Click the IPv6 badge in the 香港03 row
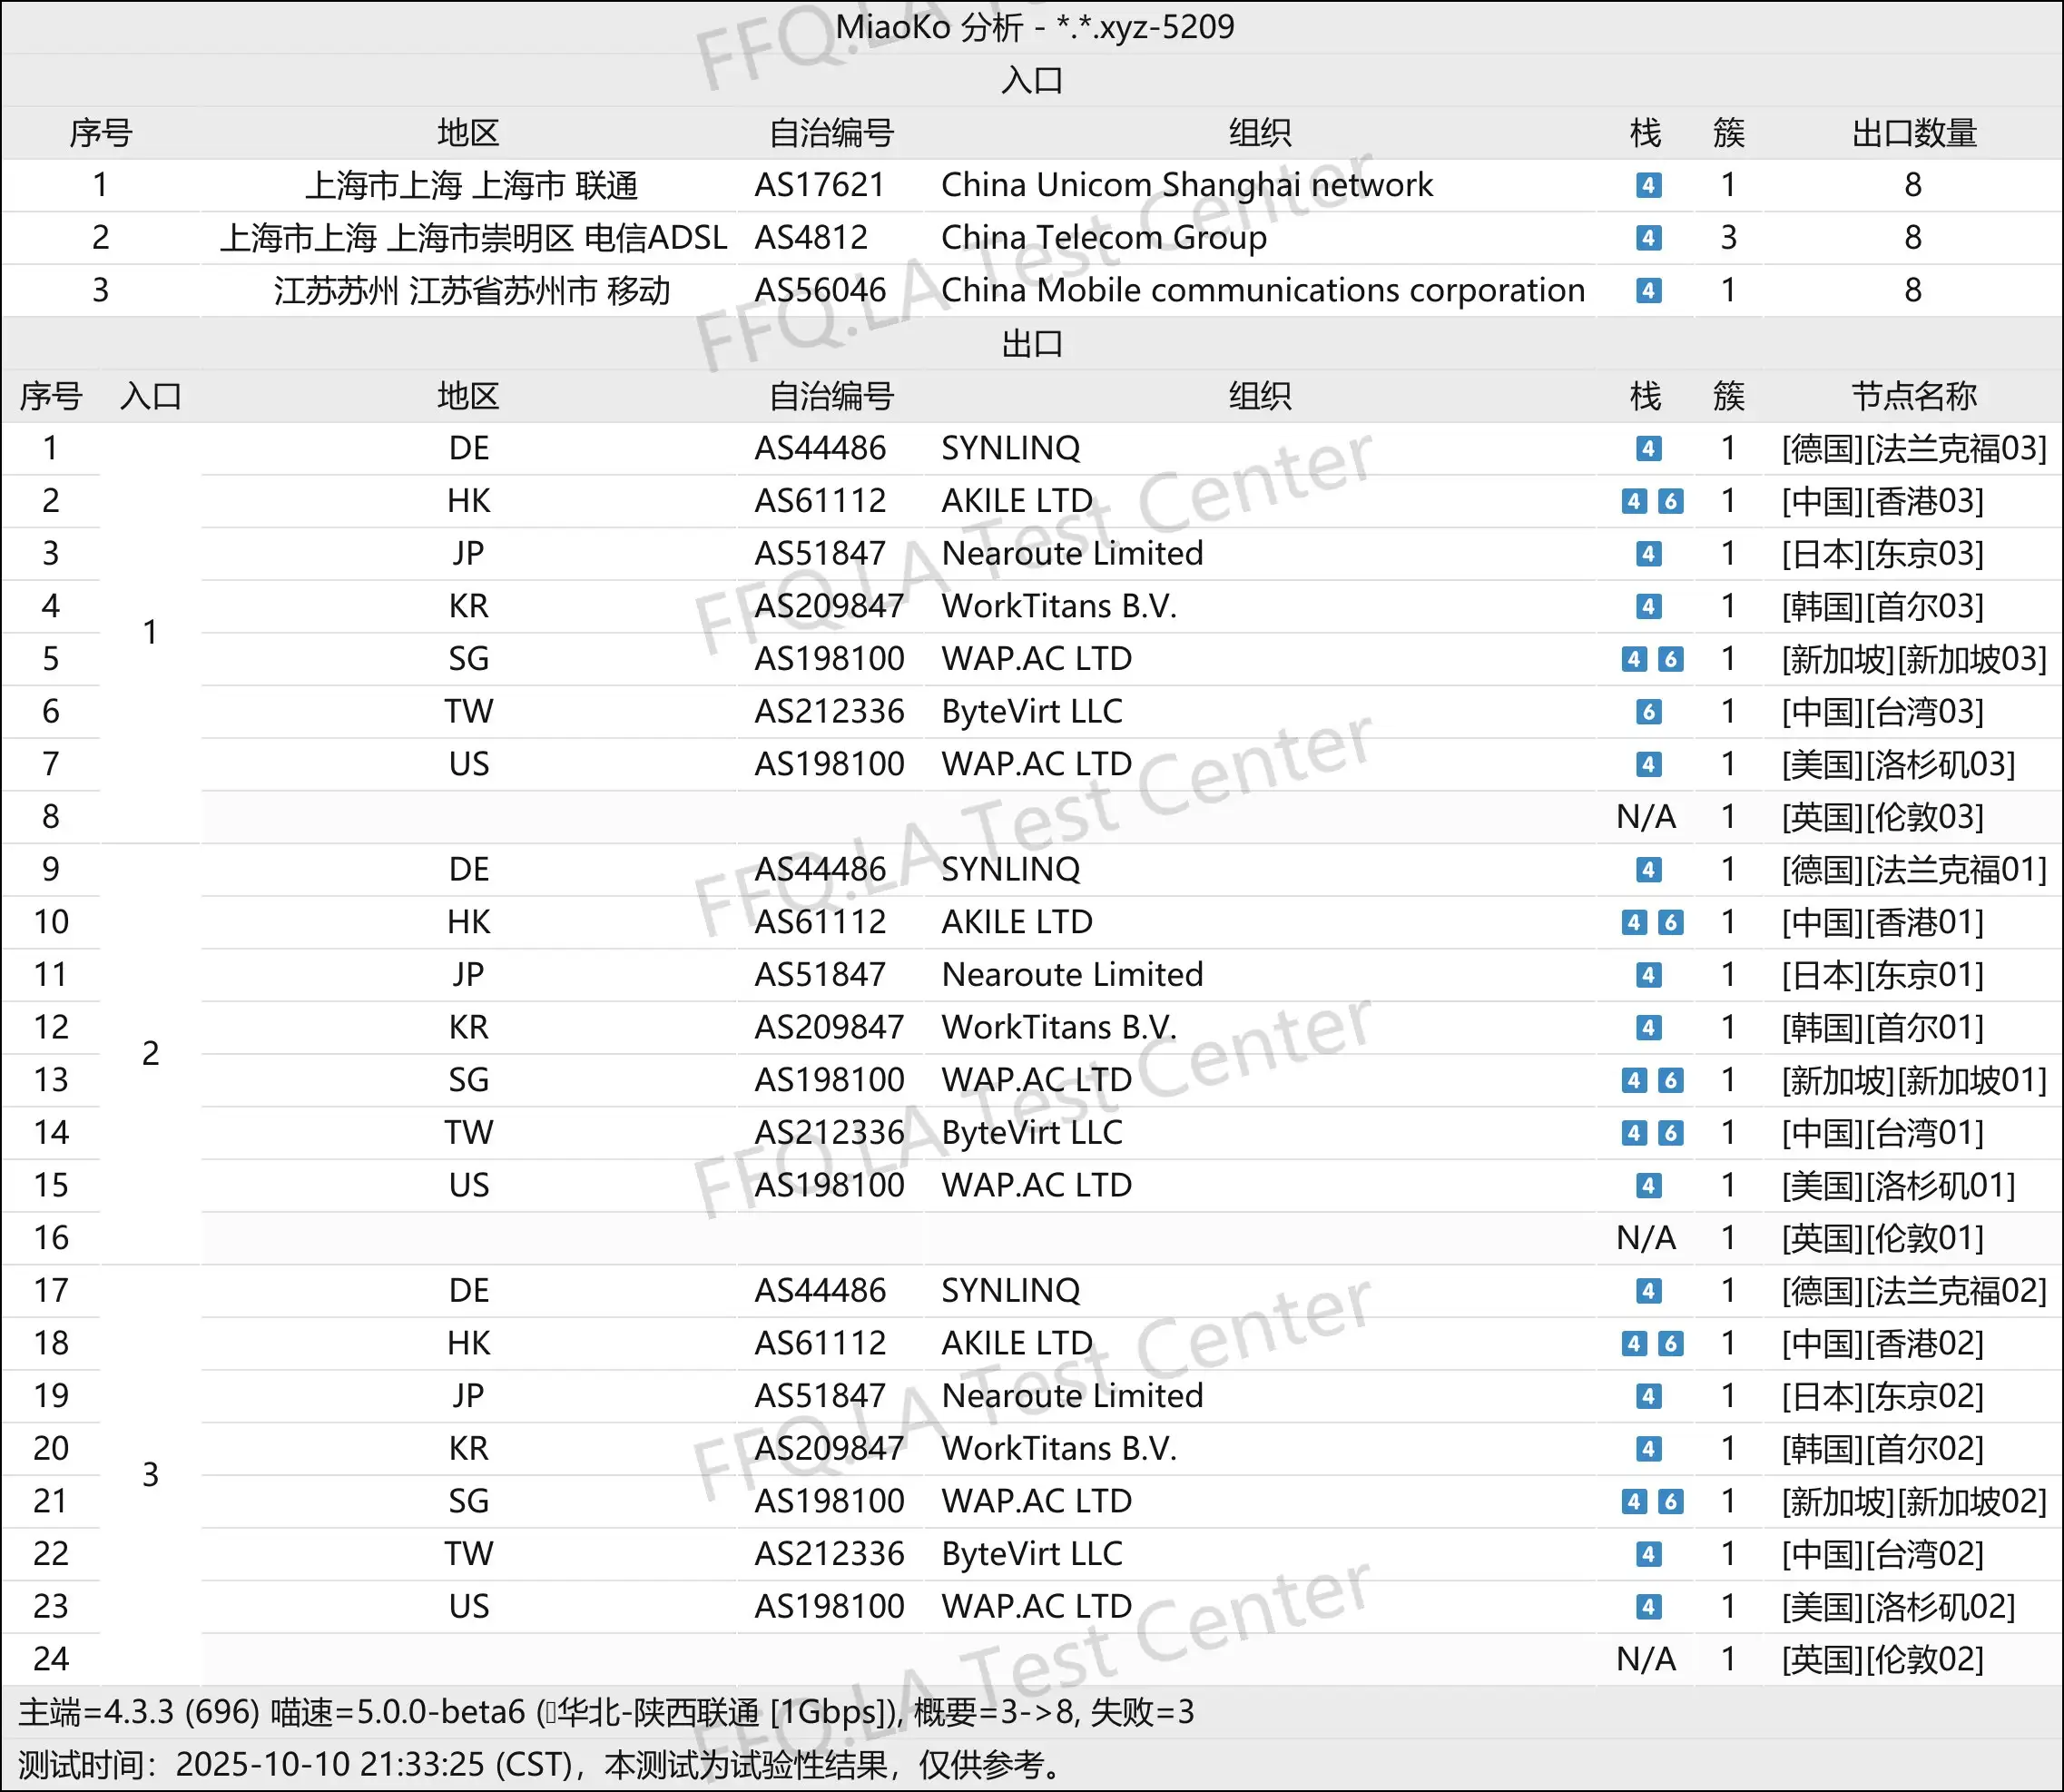Screen dimensions: 2064x1792 point(1670,501)
